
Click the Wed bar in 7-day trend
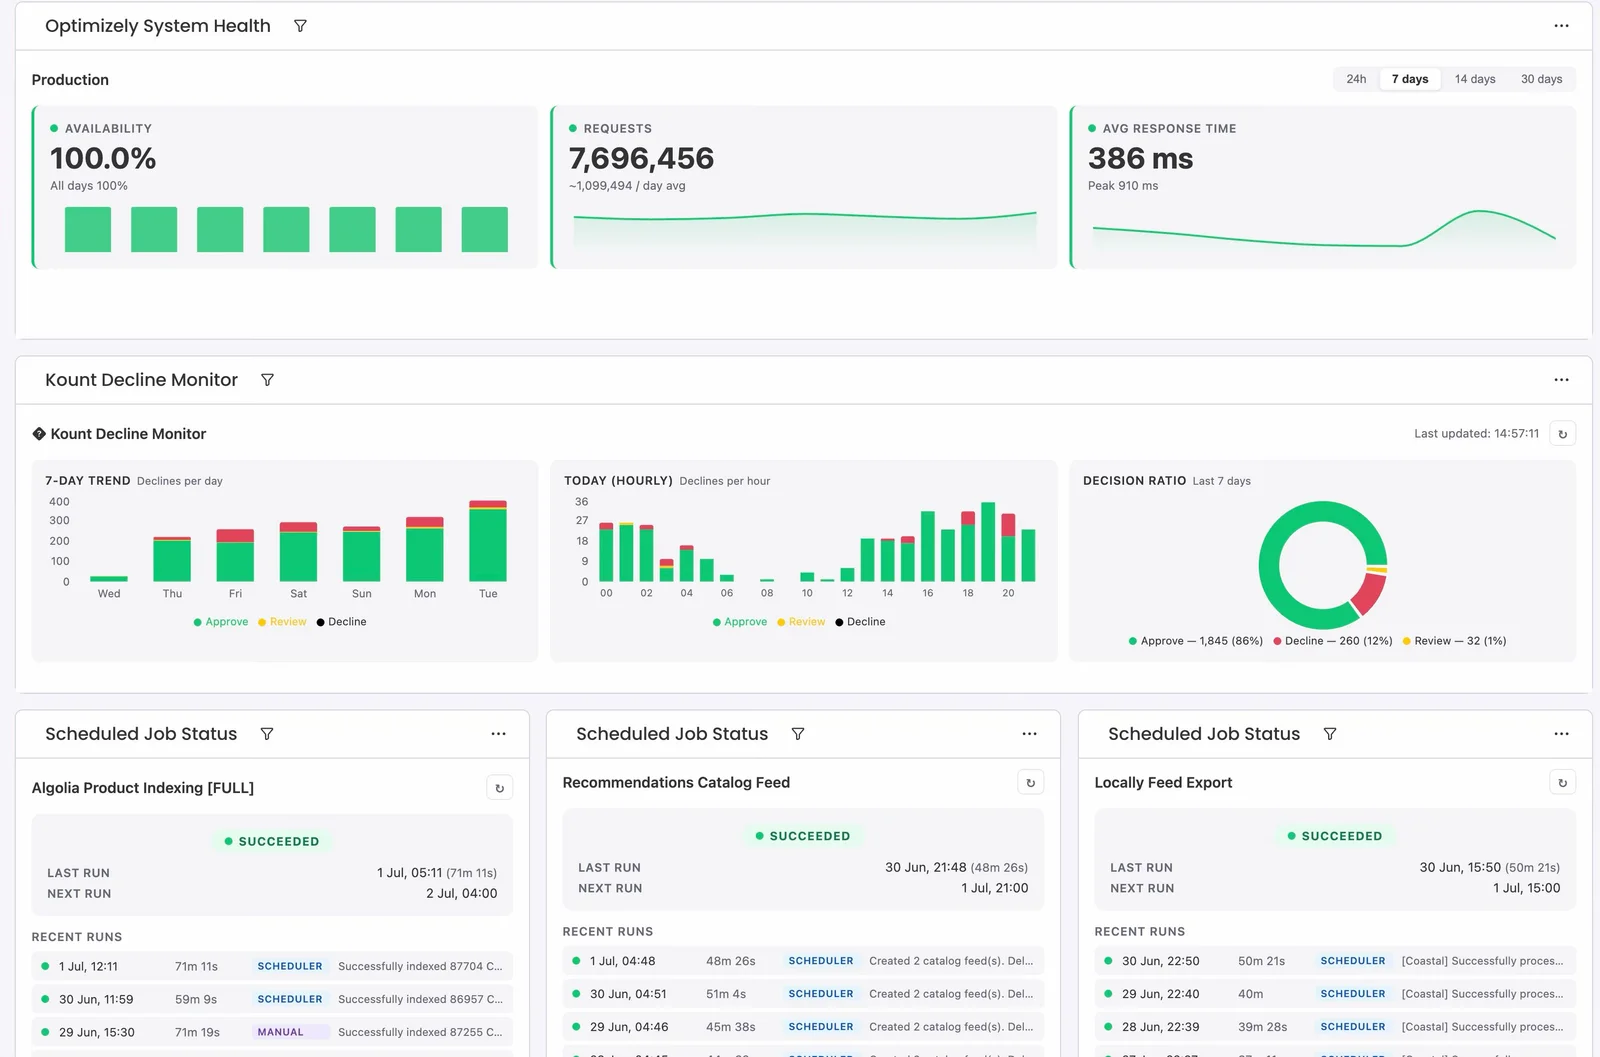tap(109, 579)
